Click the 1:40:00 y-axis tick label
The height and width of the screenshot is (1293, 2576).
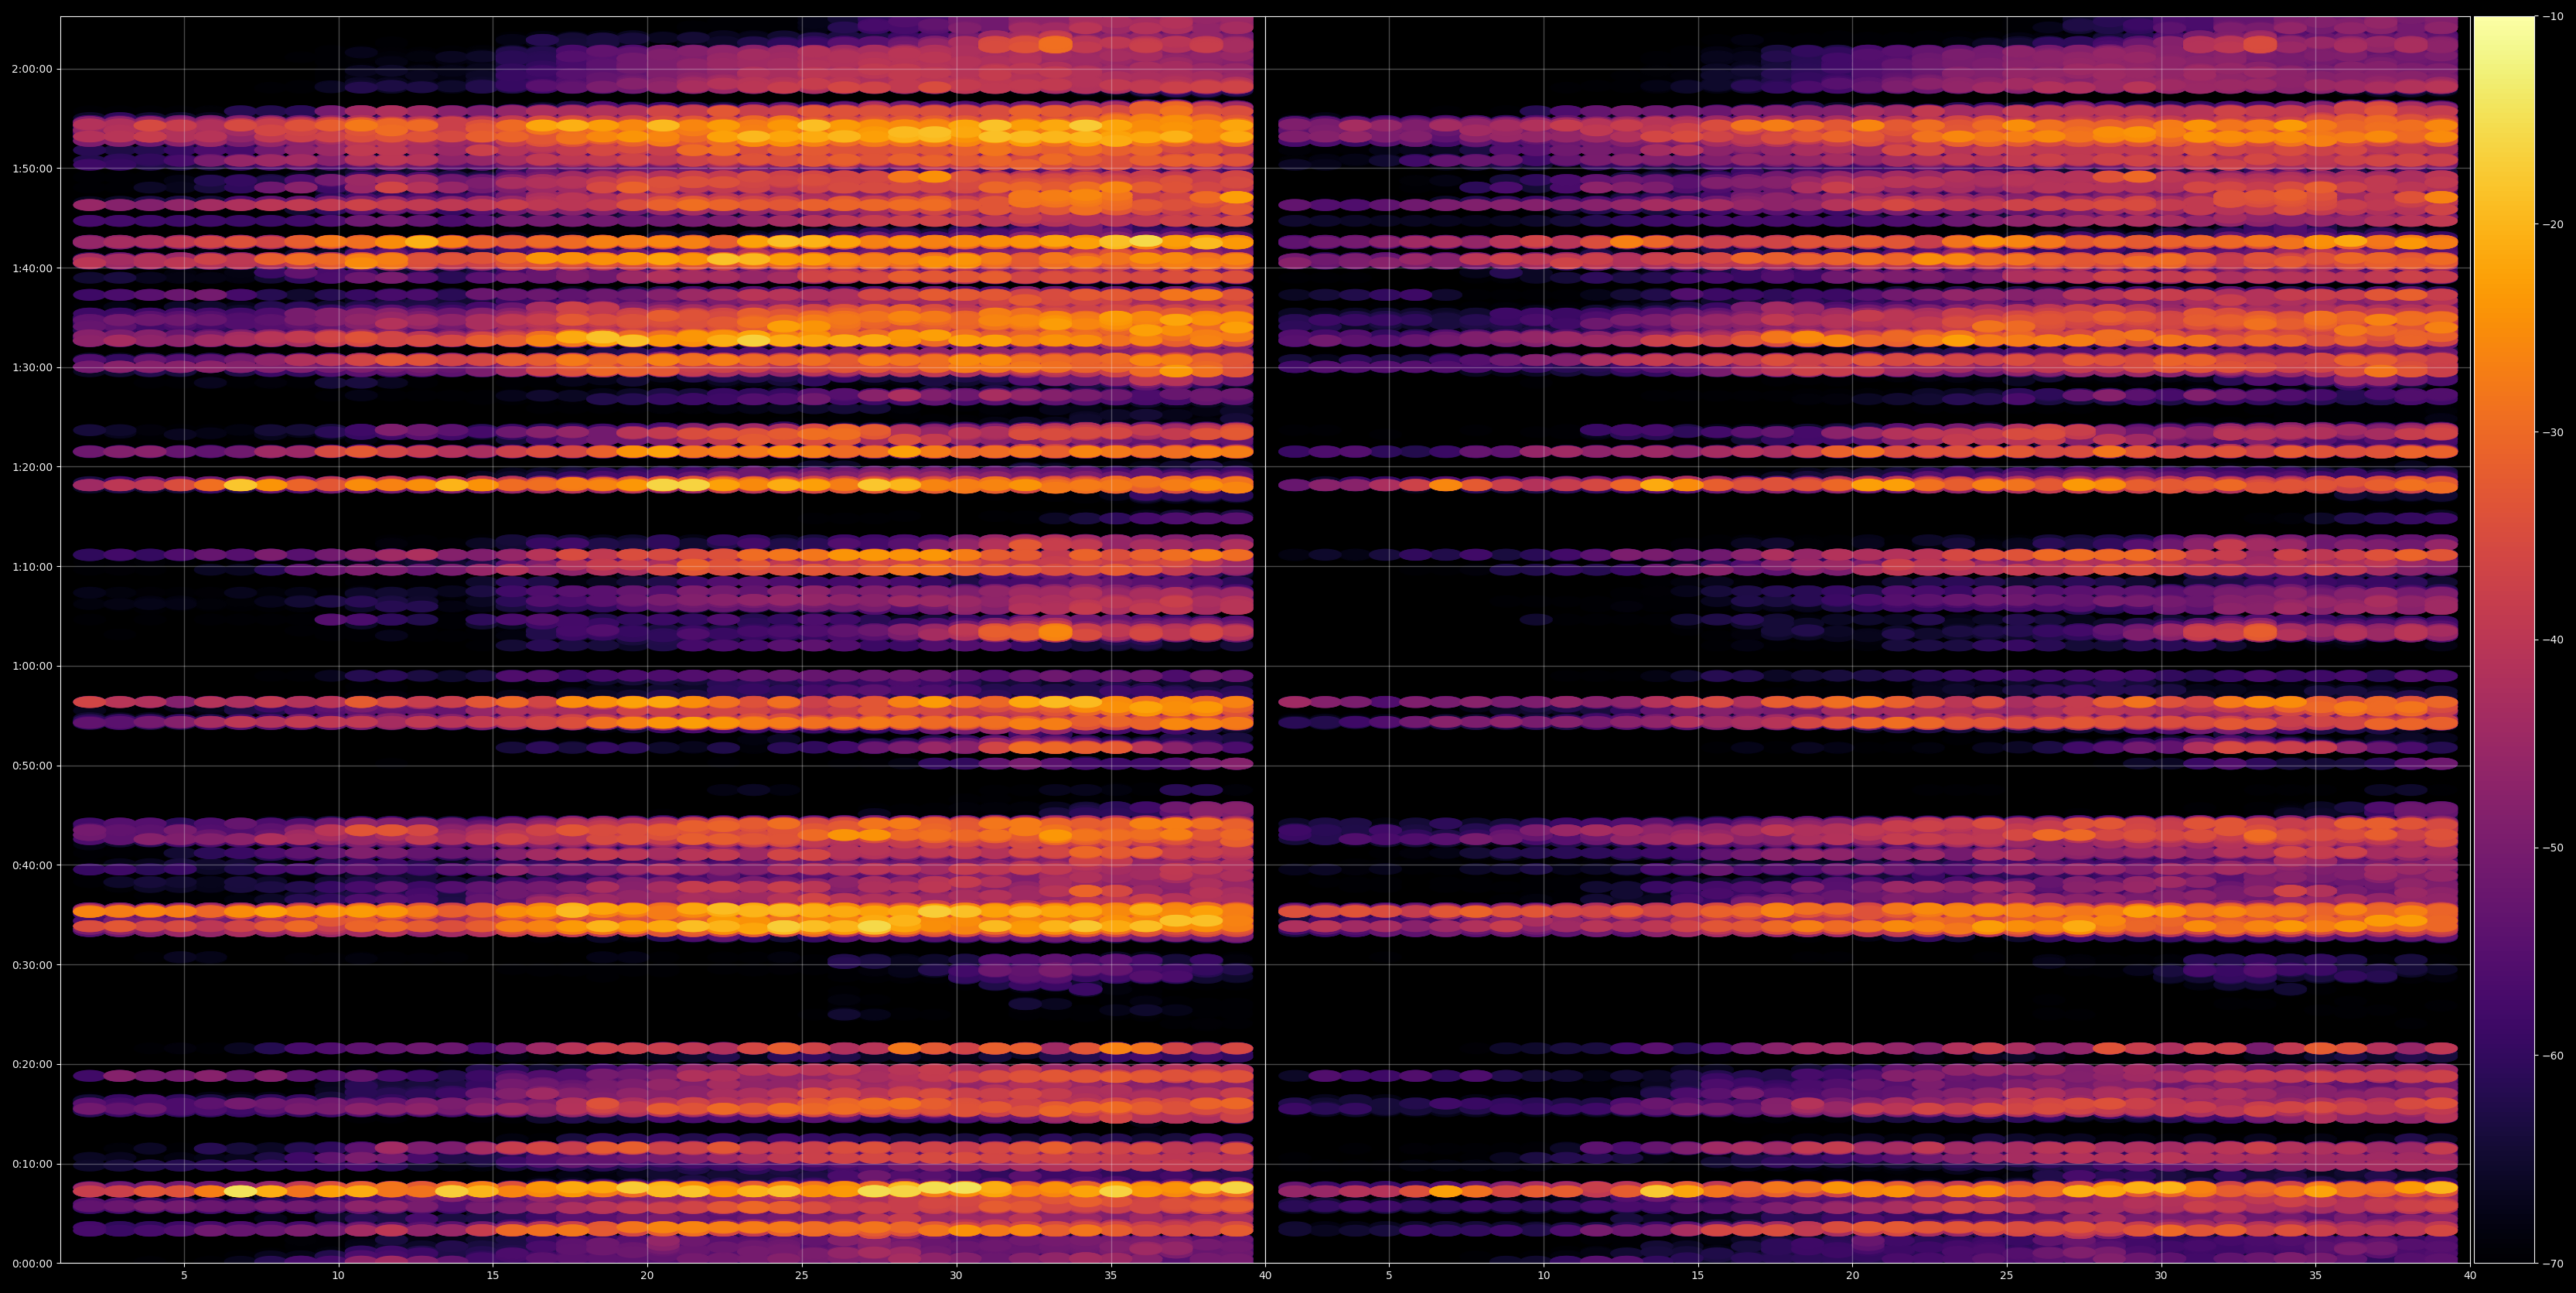pos(33,268)
